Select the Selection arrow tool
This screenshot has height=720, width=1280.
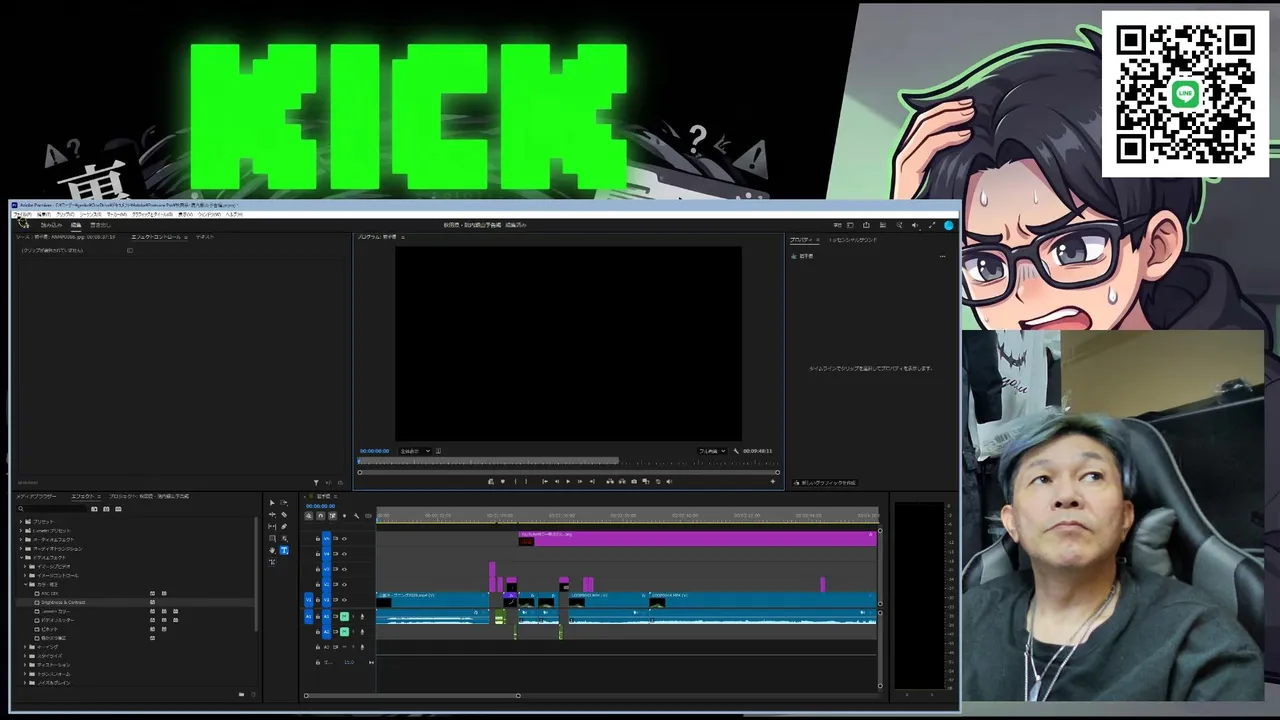pos(272,503)
